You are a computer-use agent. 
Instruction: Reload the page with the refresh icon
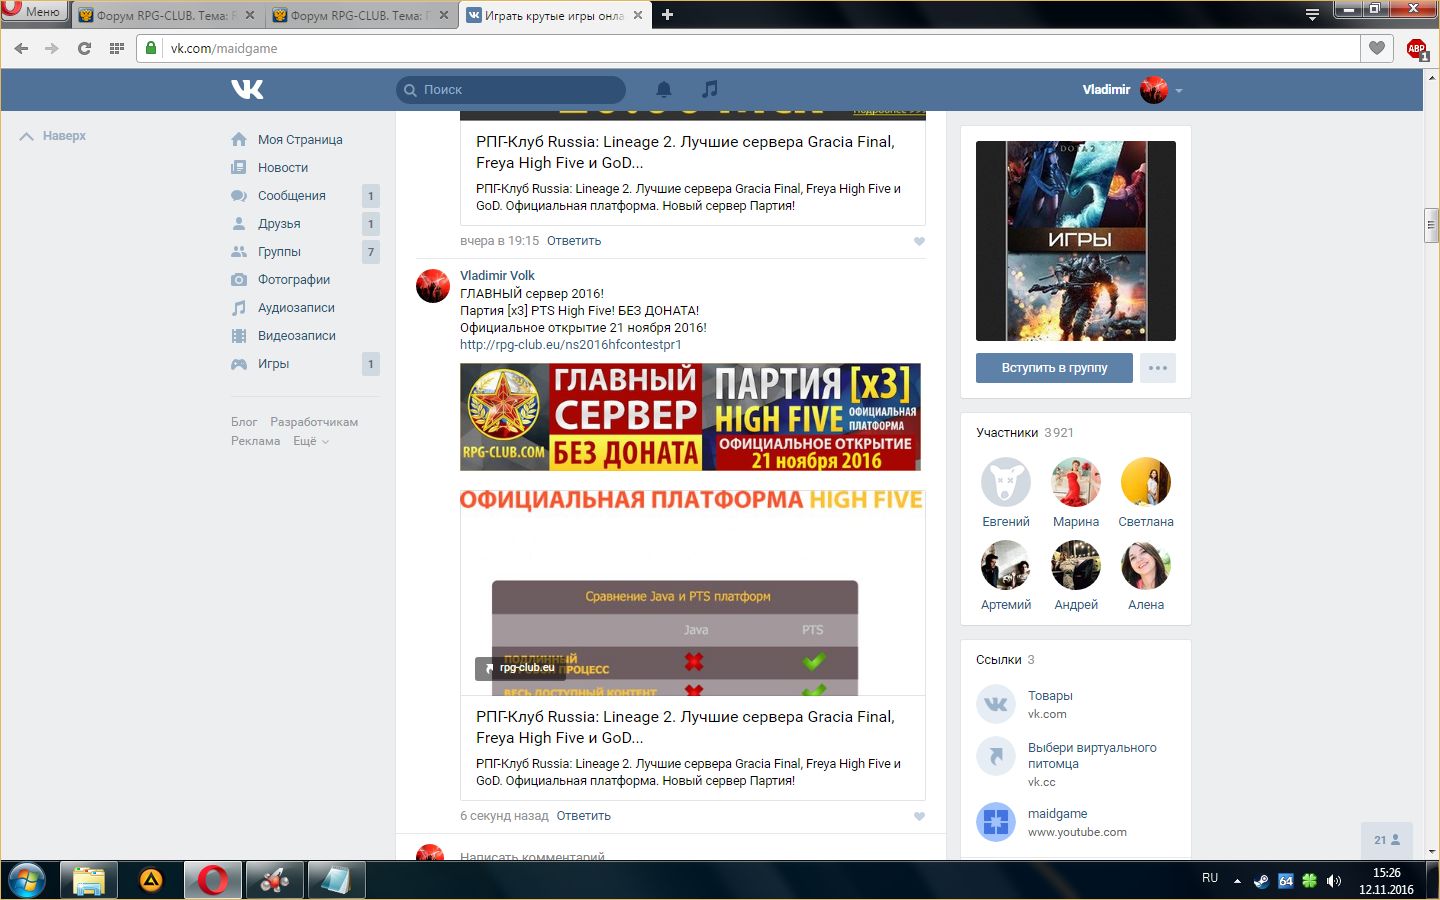(x=84, y=48)
